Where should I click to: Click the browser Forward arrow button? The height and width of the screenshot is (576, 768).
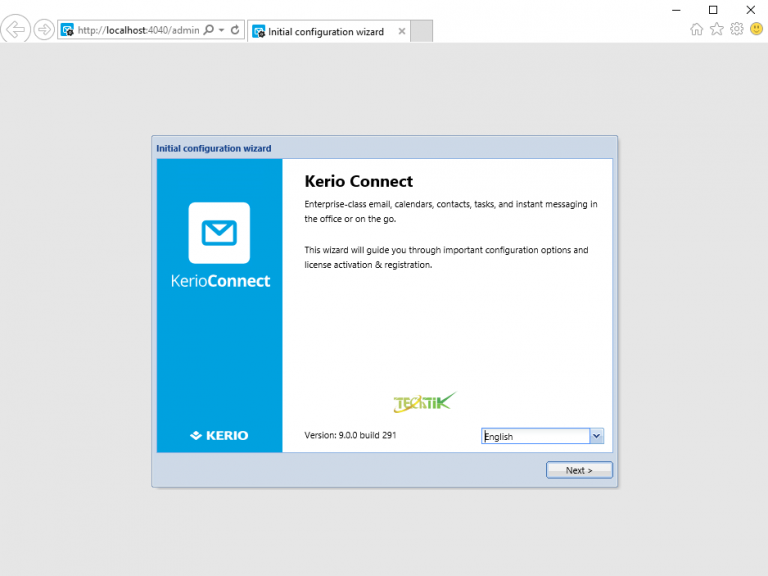[44, 30]
